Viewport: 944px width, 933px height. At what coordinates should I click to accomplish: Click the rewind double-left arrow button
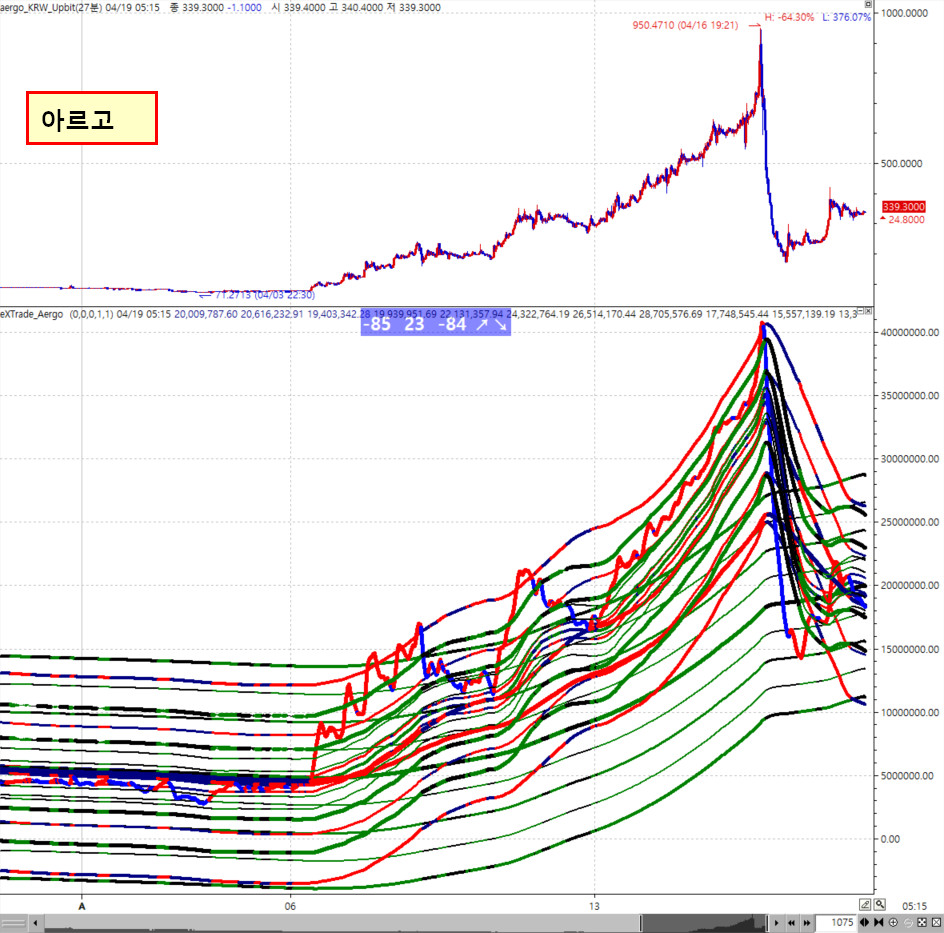tap(790, 922)
